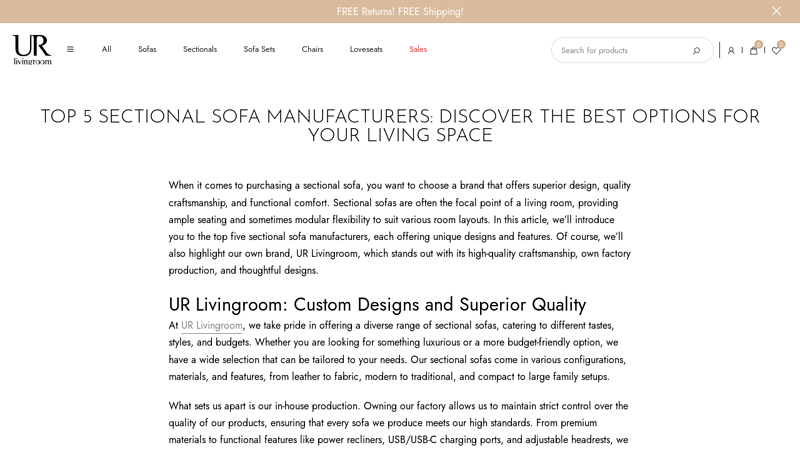Viewport: 800px width, 450px height.
Task: Open the Sofa Sets category
Action: click(259, 49)
